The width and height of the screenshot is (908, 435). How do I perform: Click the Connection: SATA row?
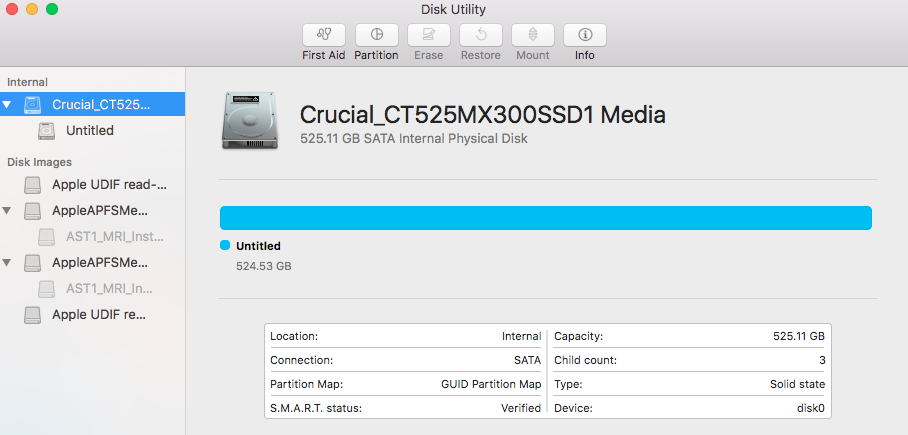pyautogui.click(x=405, y=360)
